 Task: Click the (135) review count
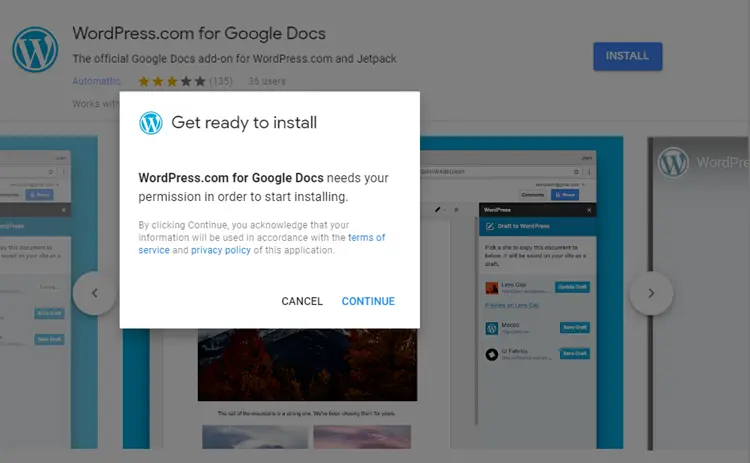tap(221, 81)
